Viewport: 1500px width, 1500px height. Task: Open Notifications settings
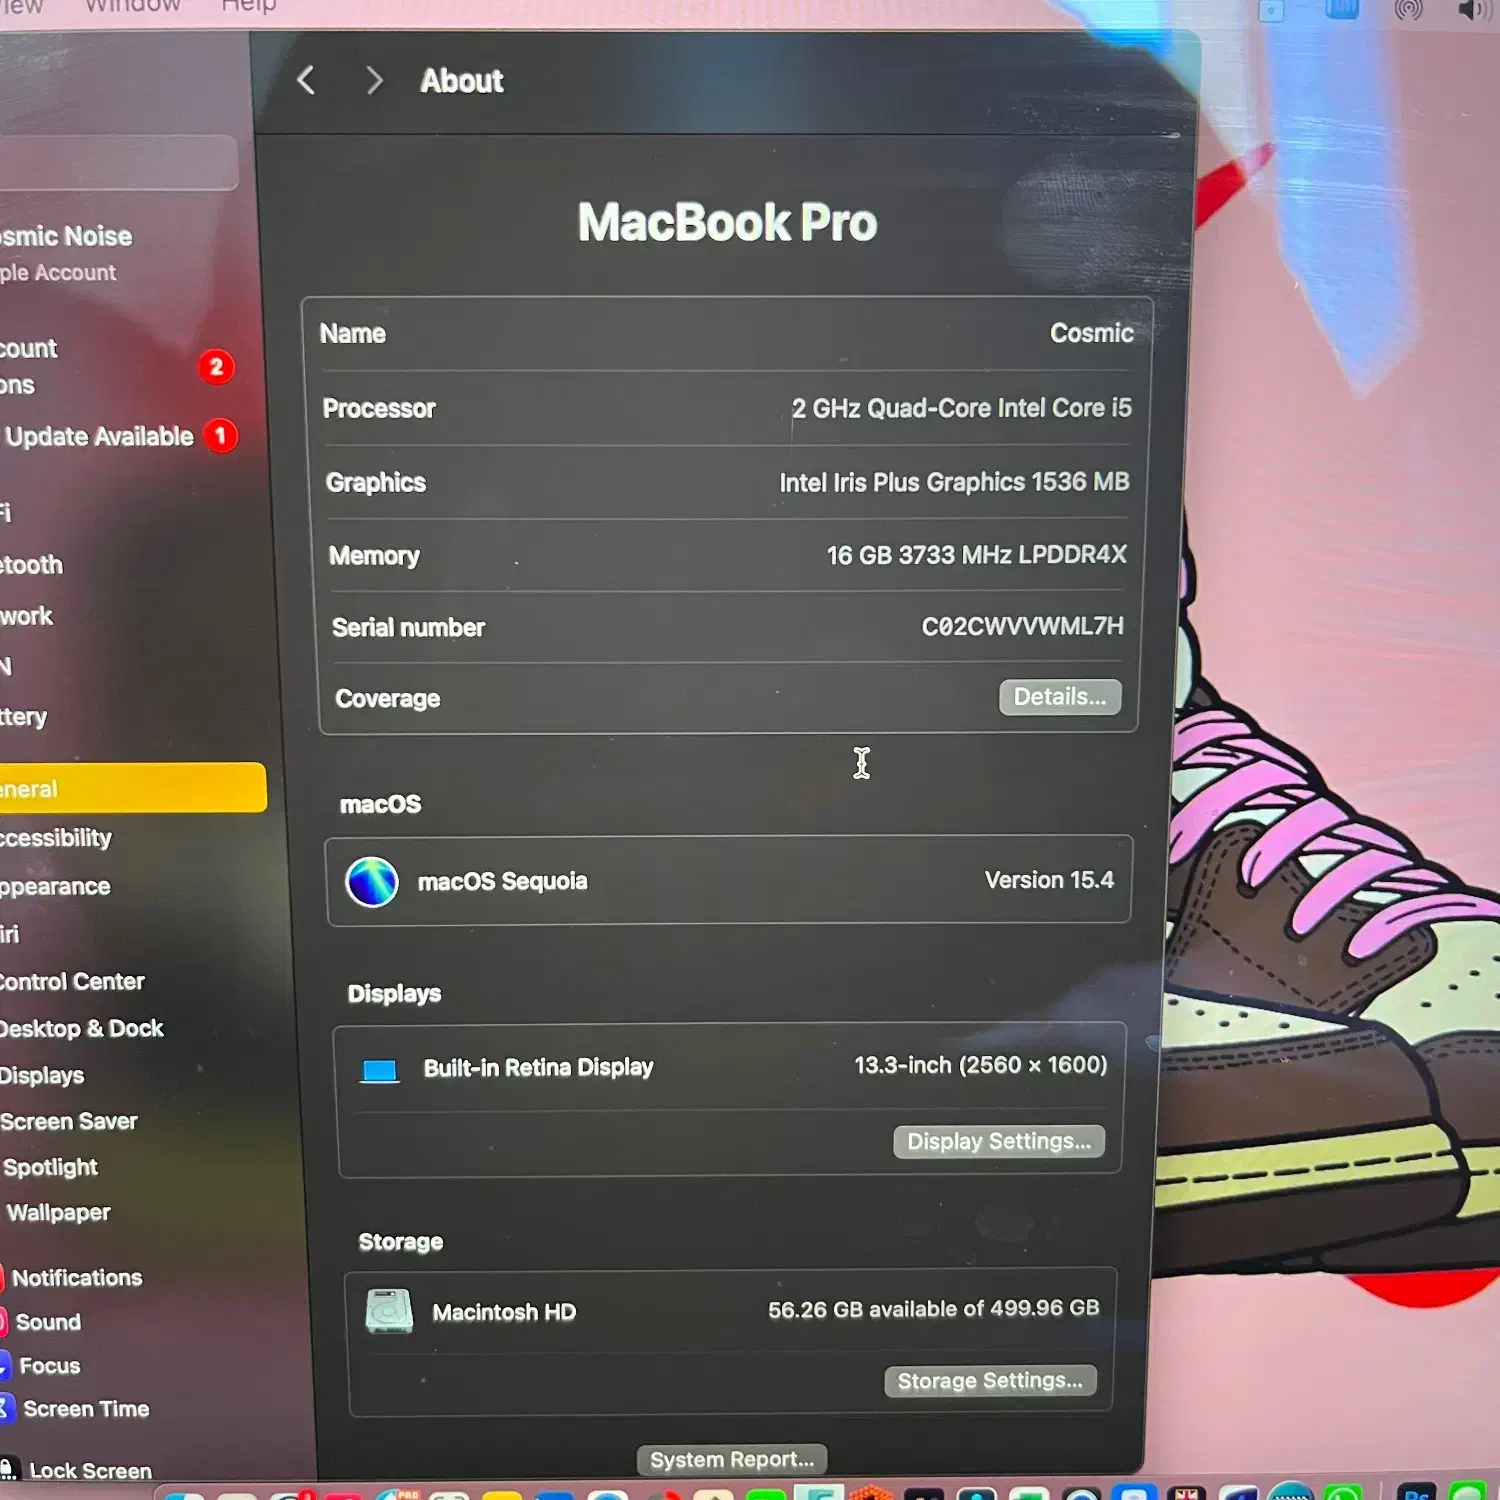point(78,1277)
